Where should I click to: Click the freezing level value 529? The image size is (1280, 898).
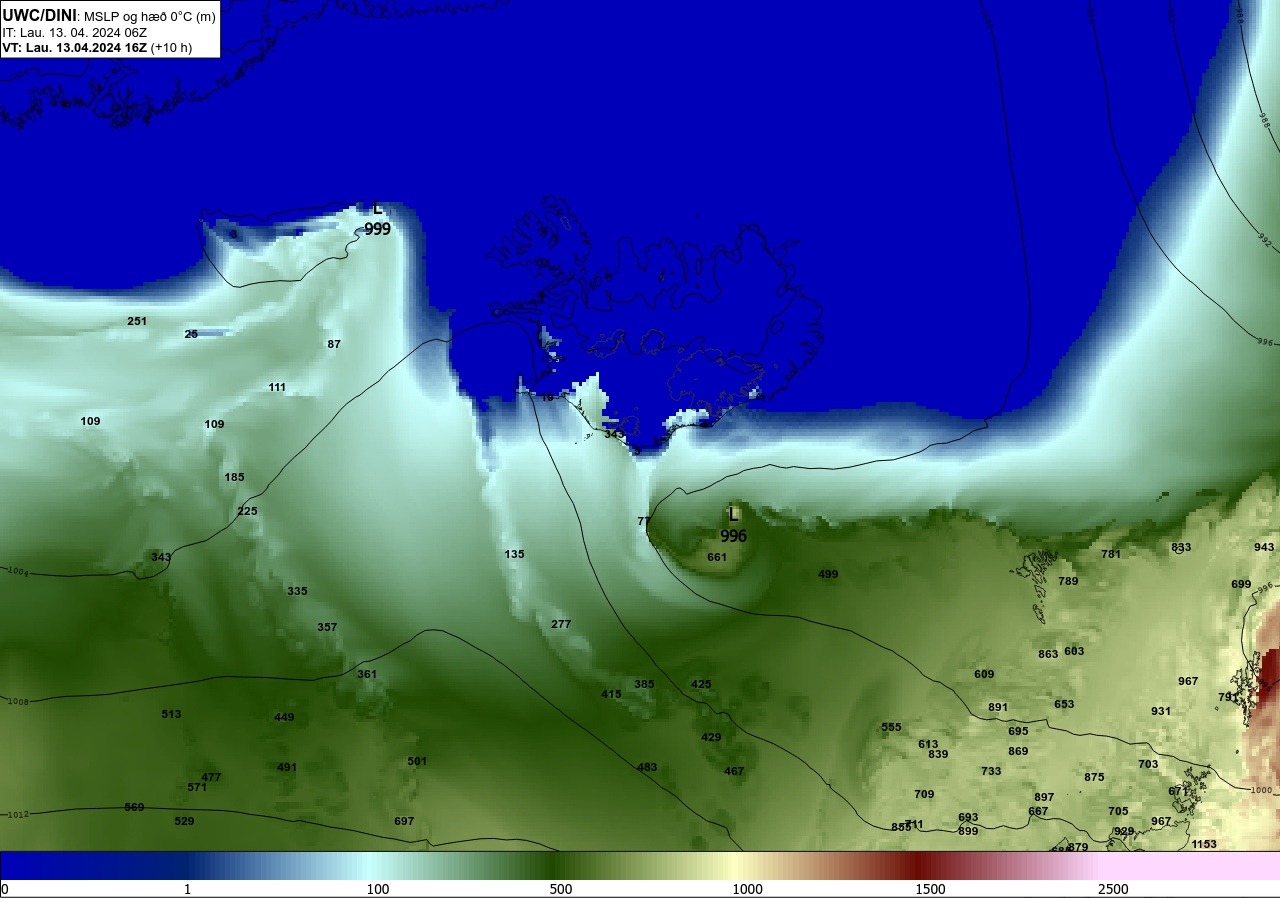coord(184,821)
